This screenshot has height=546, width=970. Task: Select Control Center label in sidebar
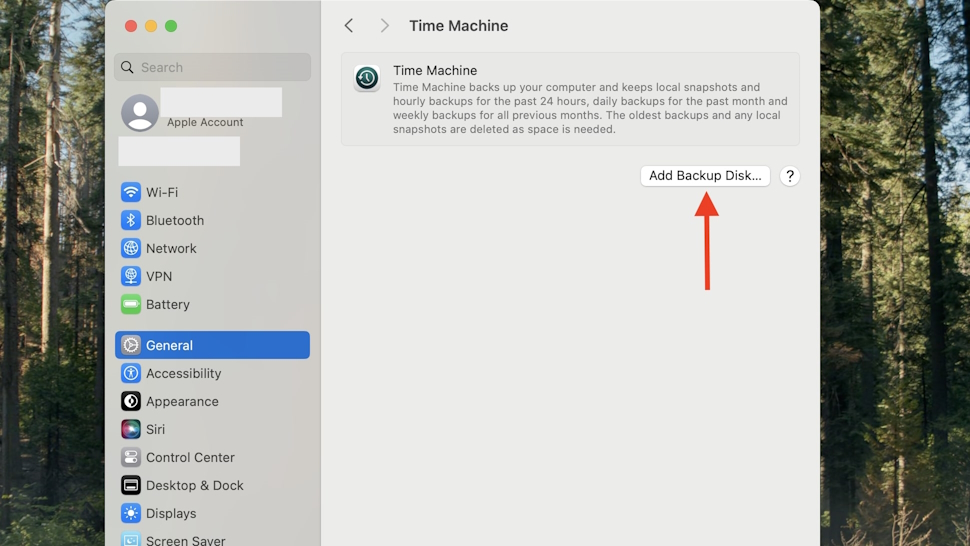tap(191, 458)
